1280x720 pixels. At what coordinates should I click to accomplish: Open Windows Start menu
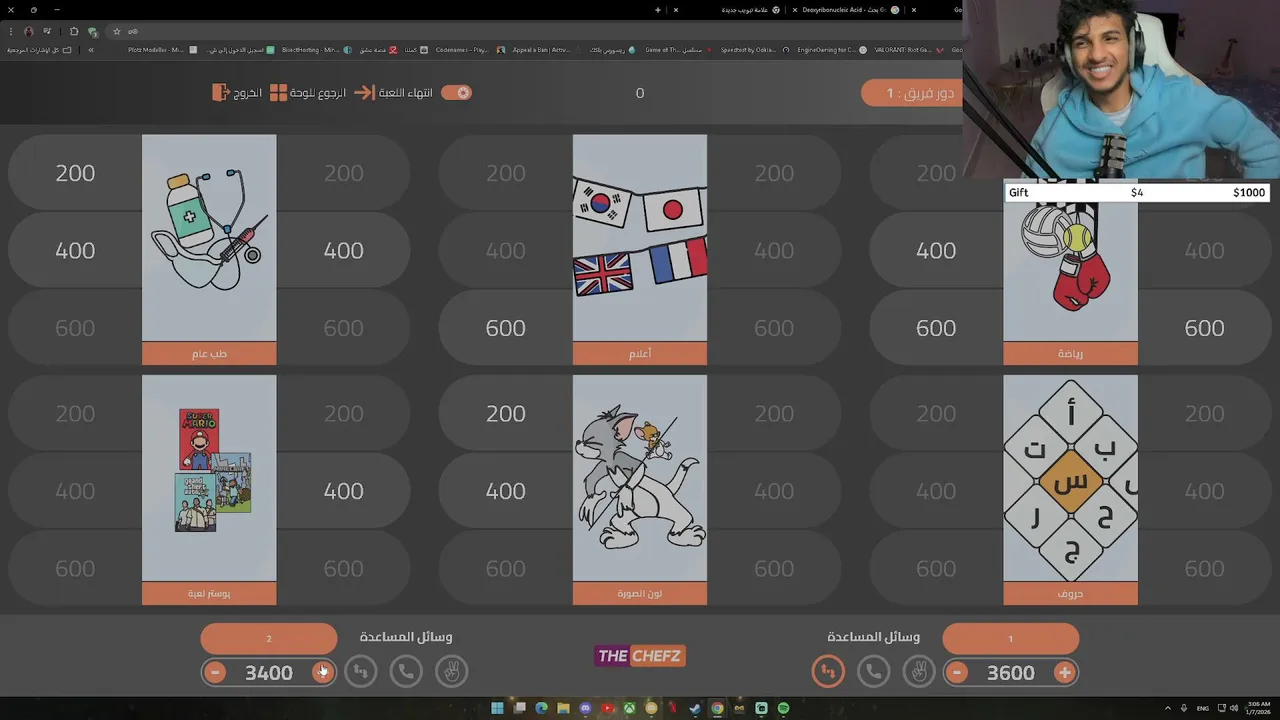point(497,708)
